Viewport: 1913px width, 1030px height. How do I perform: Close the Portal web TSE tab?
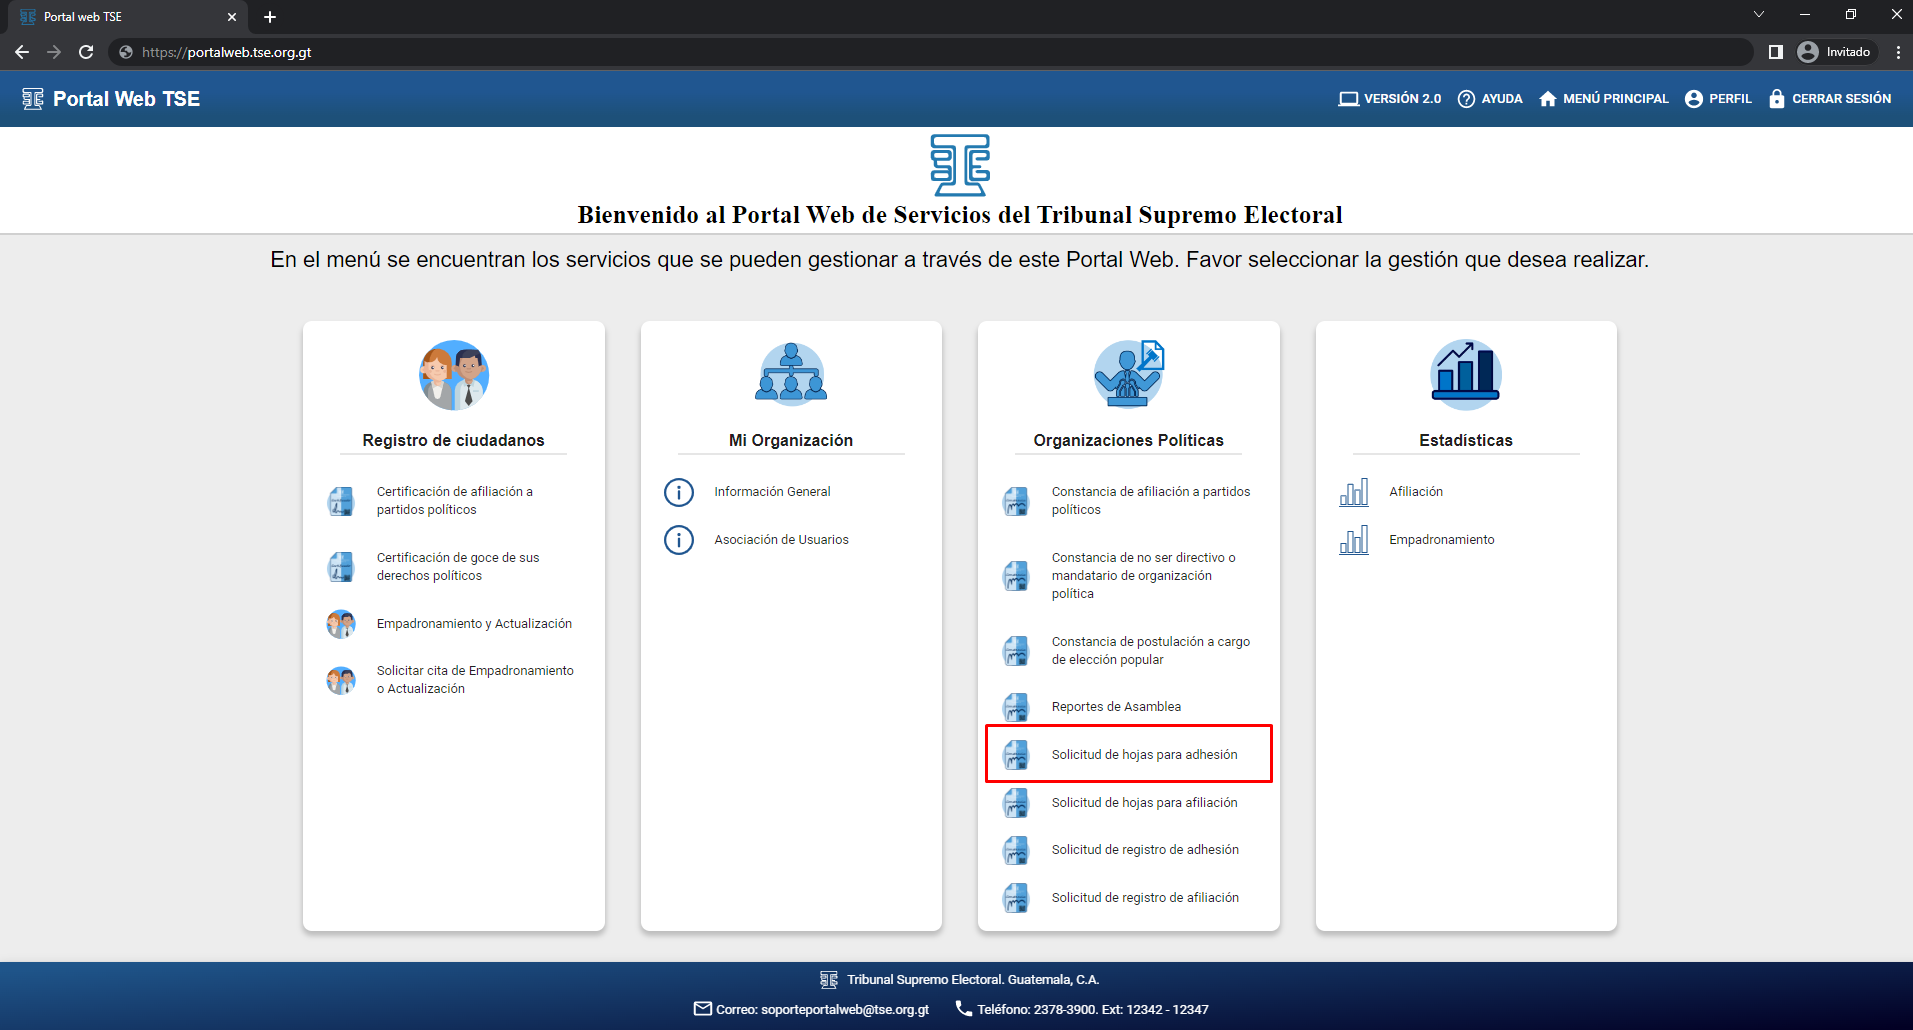pyautogui.click(x=232, y=17)
